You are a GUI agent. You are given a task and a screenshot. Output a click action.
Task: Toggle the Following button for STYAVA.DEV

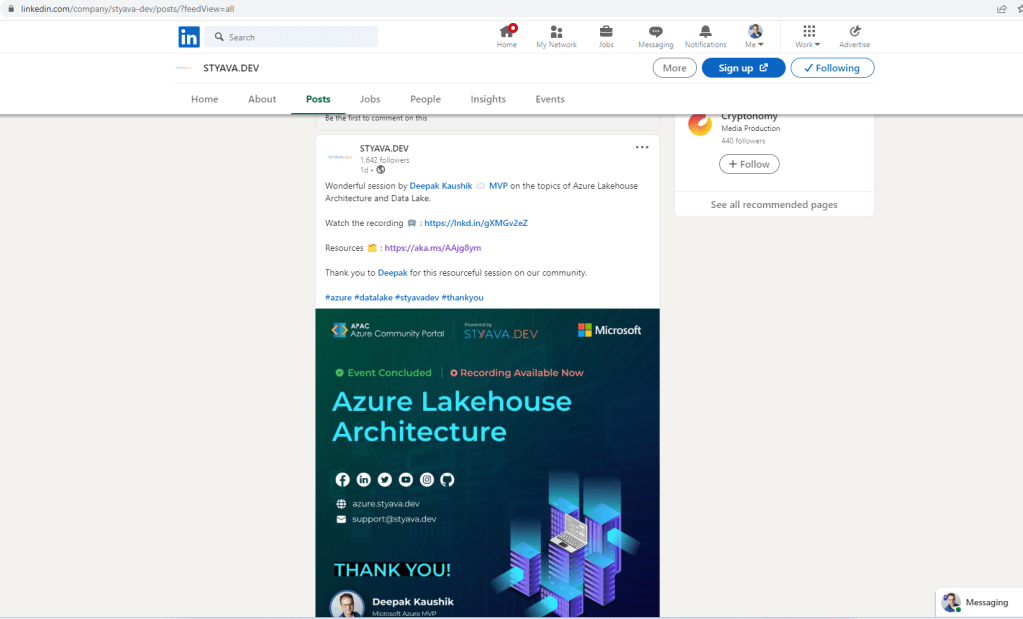coord(832,68)
